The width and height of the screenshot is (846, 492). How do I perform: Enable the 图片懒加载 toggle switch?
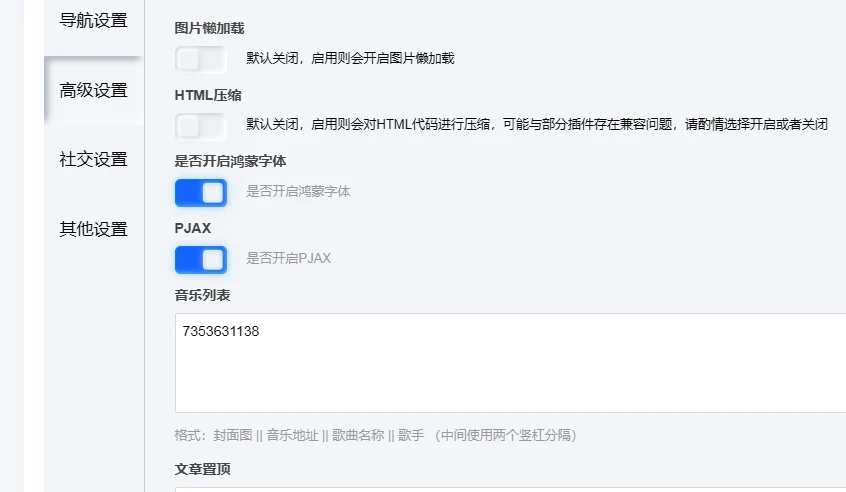200,59
